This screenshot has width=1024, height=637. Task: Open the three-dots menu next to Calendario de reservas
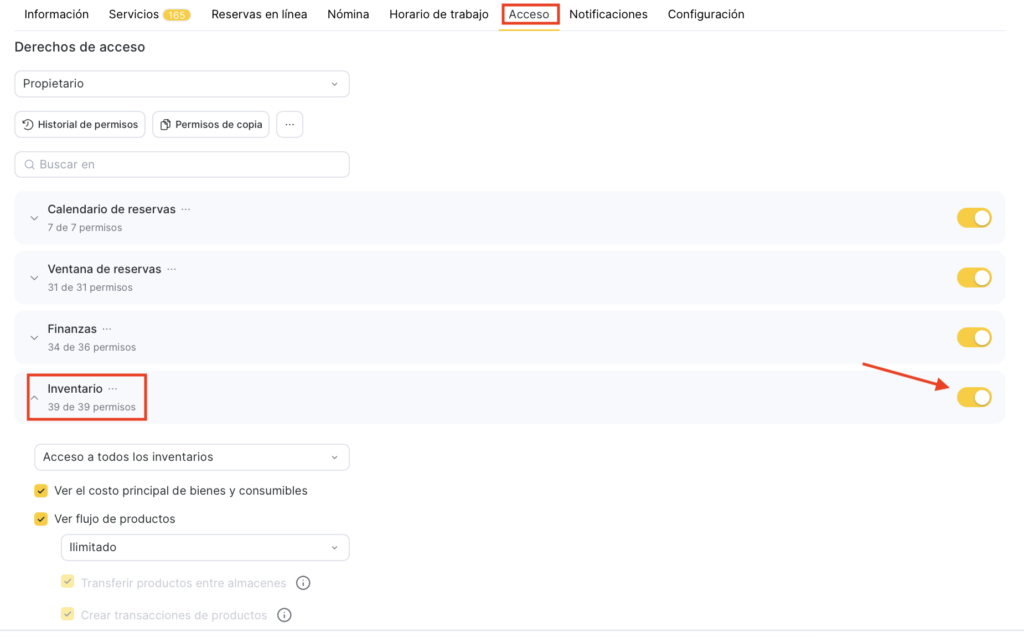(186, 210)
